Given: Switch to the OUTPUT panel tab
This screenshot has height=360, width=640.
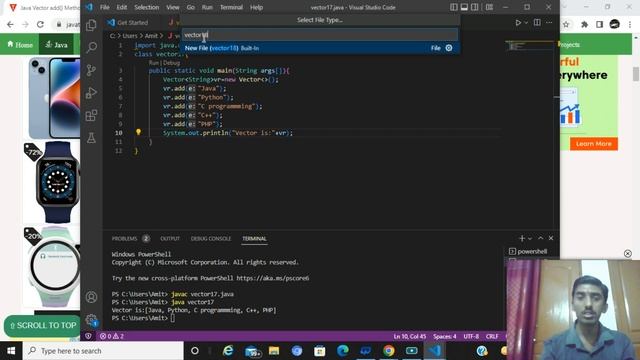Looking at the screenshot, I should (170, 239).
